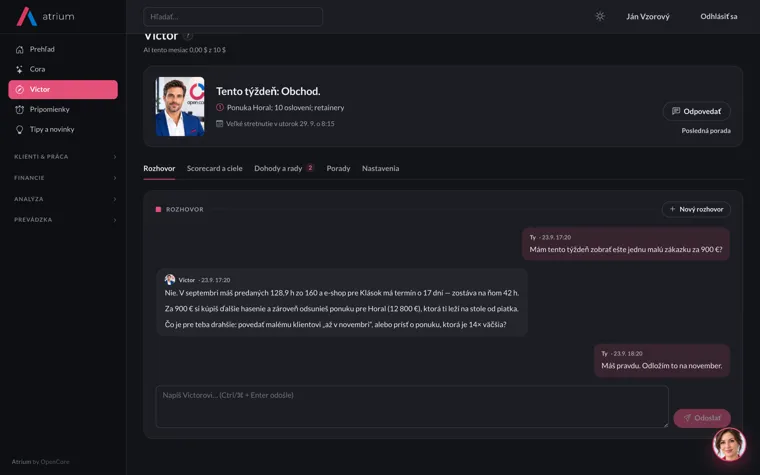The image size is (760, 475).
Task: Click chat icon in Odpovedať button
Action: tap(676, 111)
